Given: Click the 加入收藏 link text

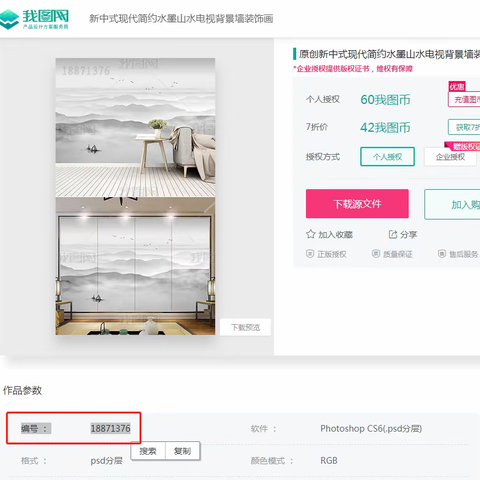Looking at the screenshot, I should click(335, 235).
